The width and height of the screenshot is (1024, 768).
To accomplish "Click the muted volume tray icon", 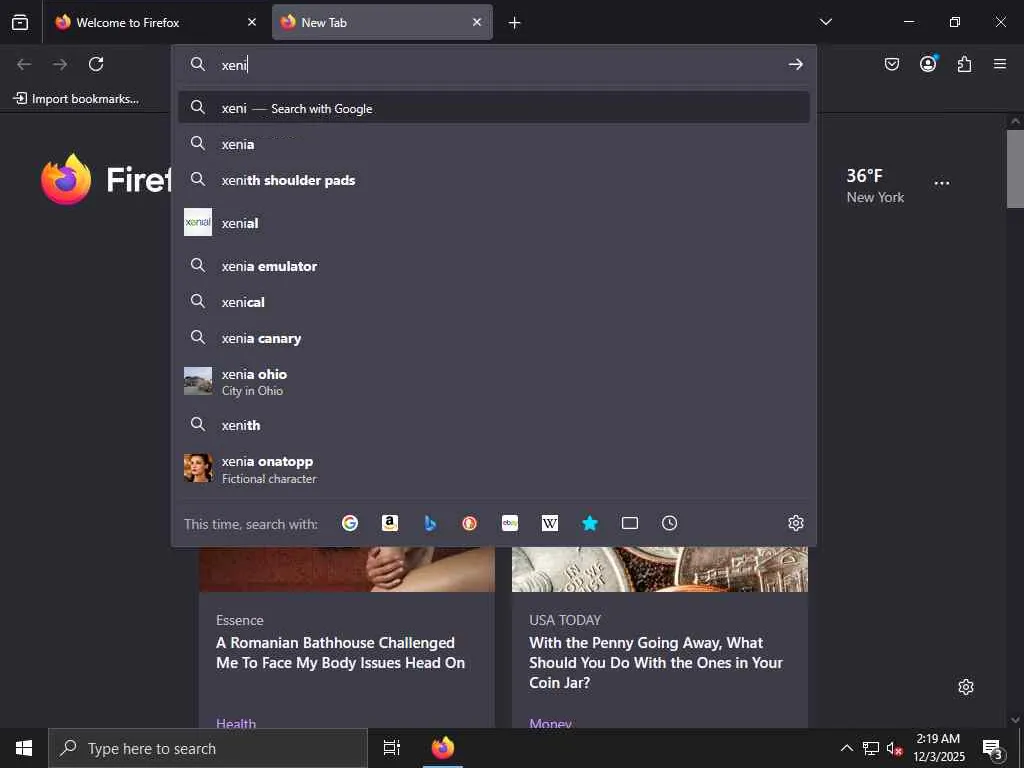I will click(894, 749).
